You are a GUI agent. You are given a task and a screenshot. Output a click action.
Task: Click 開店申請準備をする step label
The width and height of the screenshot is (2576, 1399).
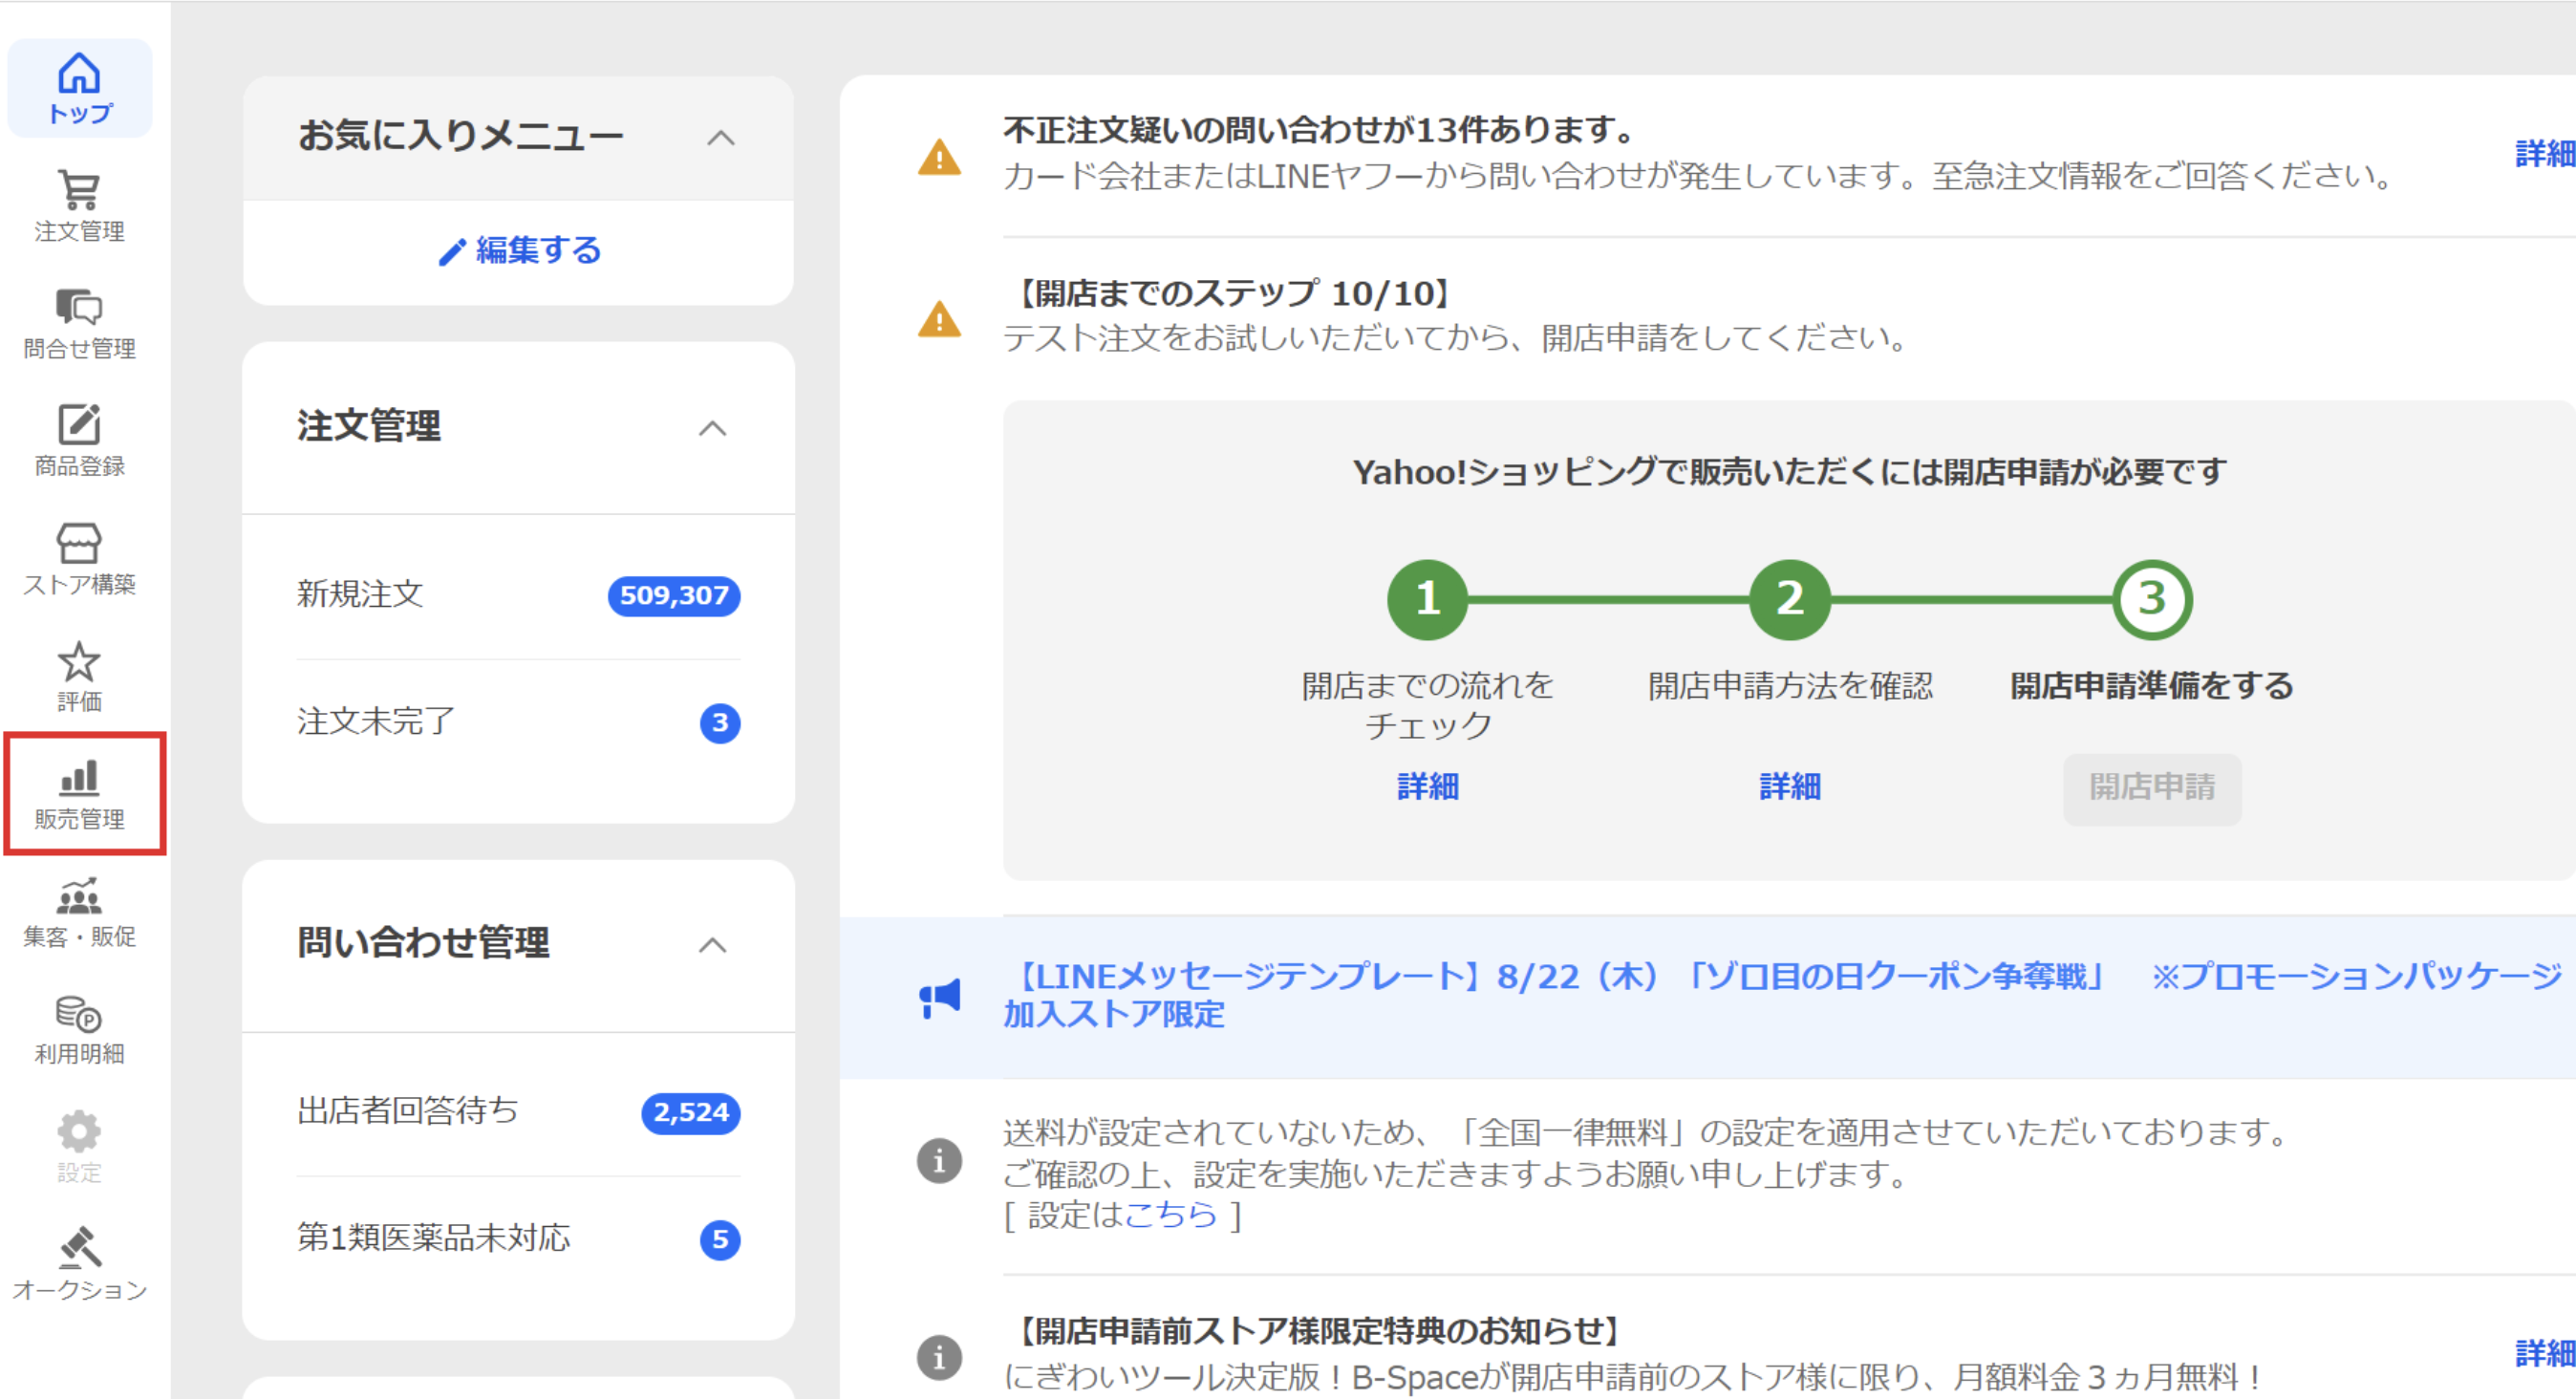pyautogui.click(x=2151, y=686)
